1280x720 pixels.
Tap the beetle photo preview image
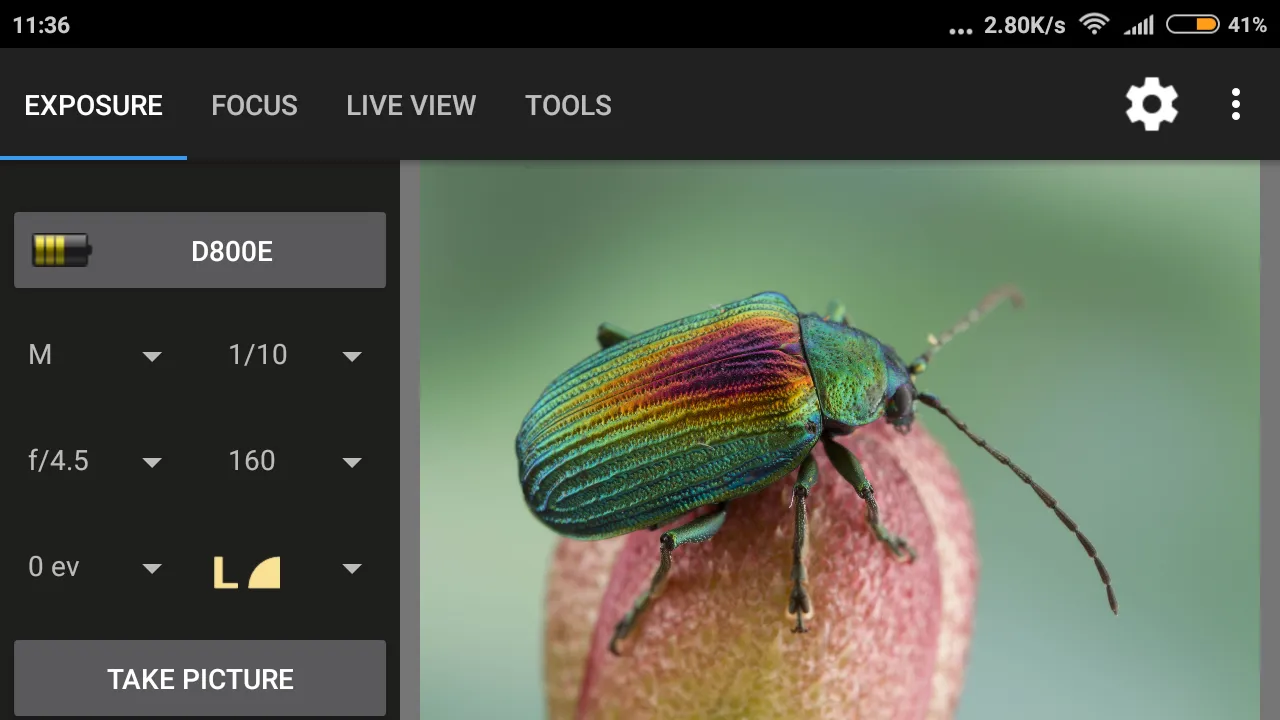(x=840, y=442)
